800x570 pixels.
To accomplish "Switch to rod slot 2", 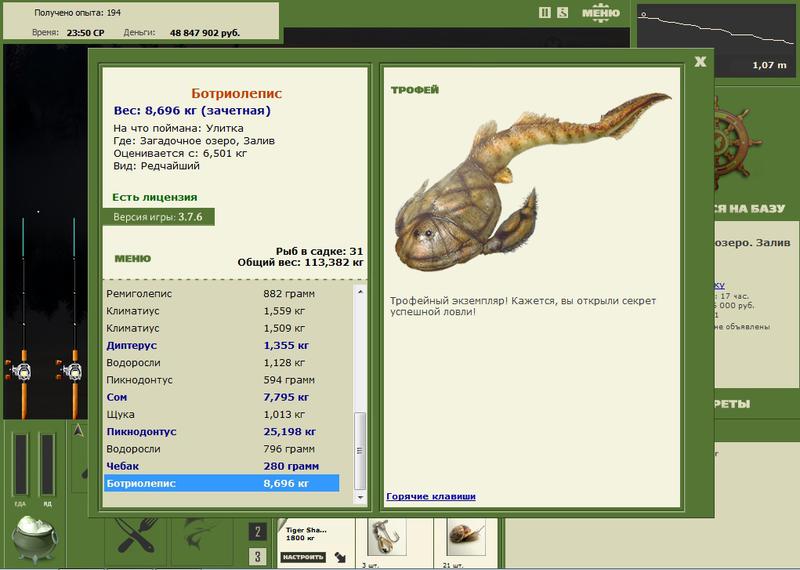I will point(258,532).
